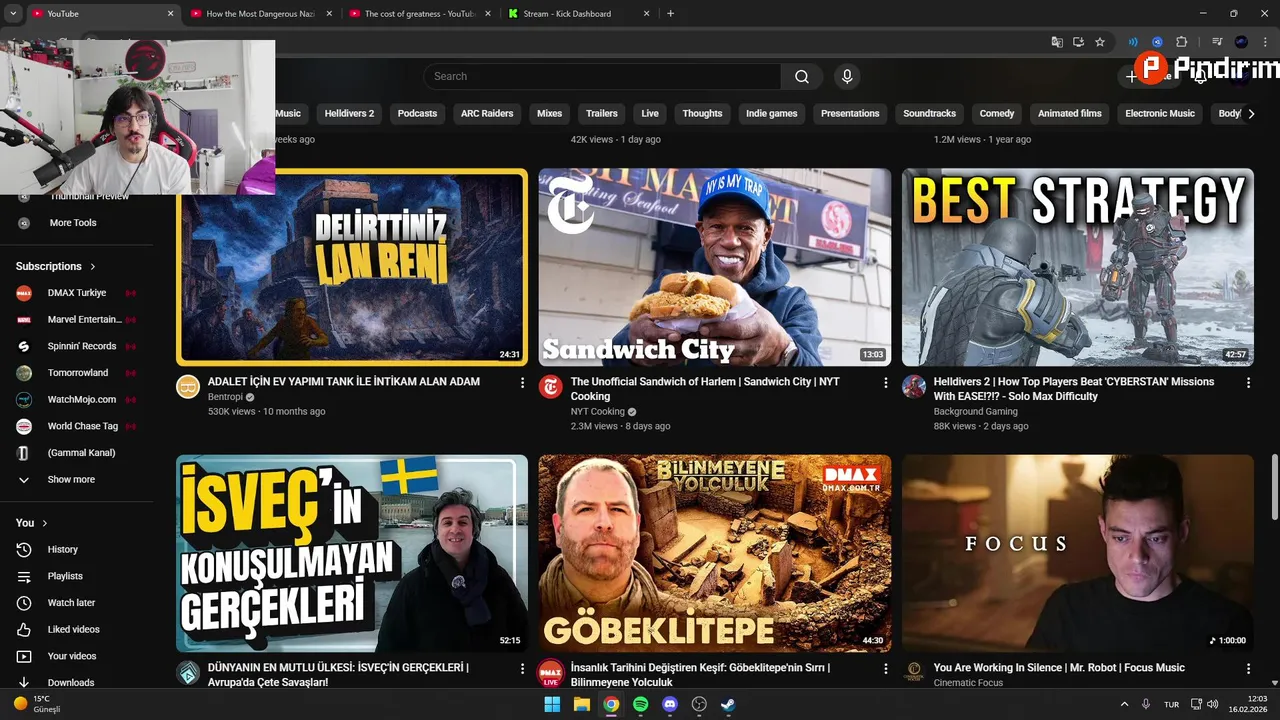
Task: Show next category chips with arrow
Action: tap(1251, 114)
